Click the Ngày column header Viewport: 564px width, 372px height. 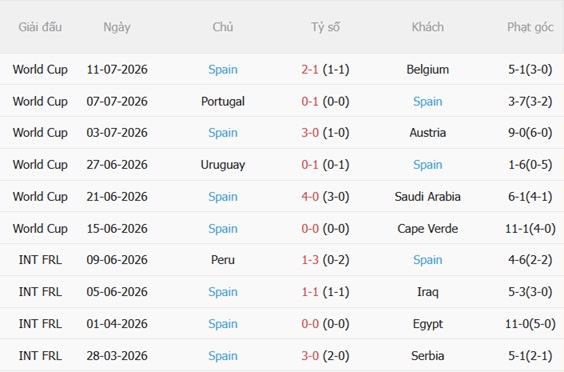point(117,27)
